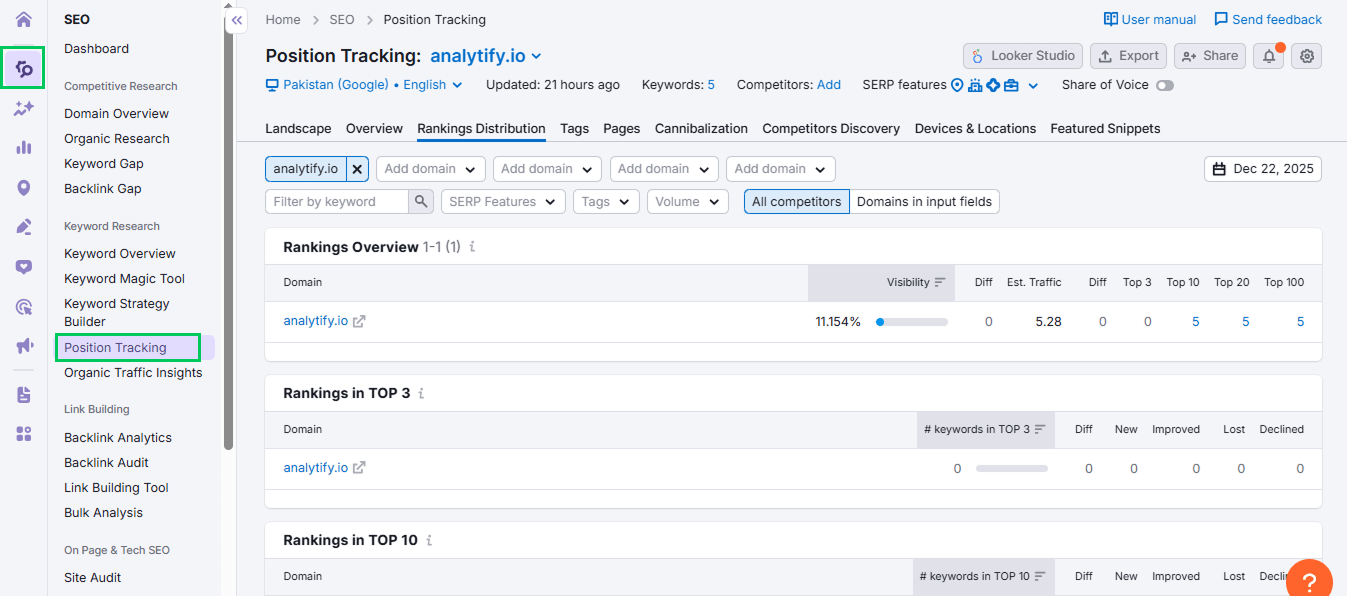Open the Competitors Discovery tab

click(x=830, y=129)
